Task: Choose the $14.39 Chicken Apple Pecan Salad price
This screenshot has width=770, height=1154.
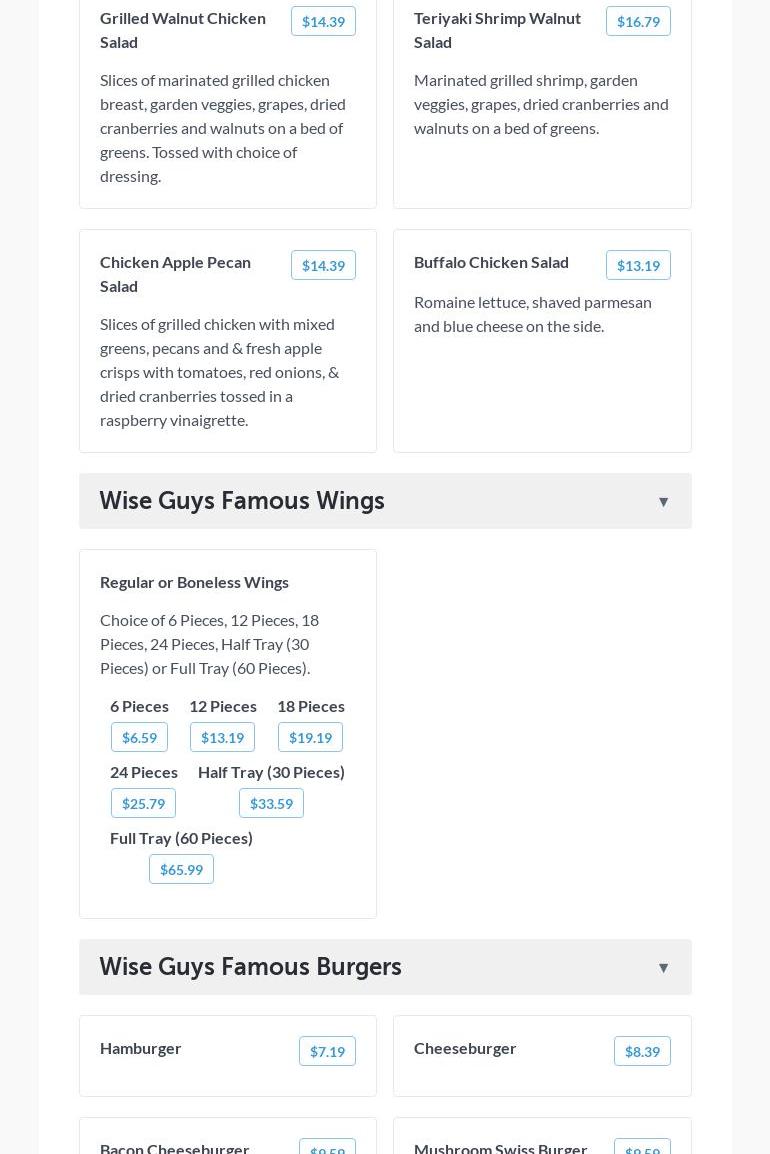Action: [x=323, y=265]
